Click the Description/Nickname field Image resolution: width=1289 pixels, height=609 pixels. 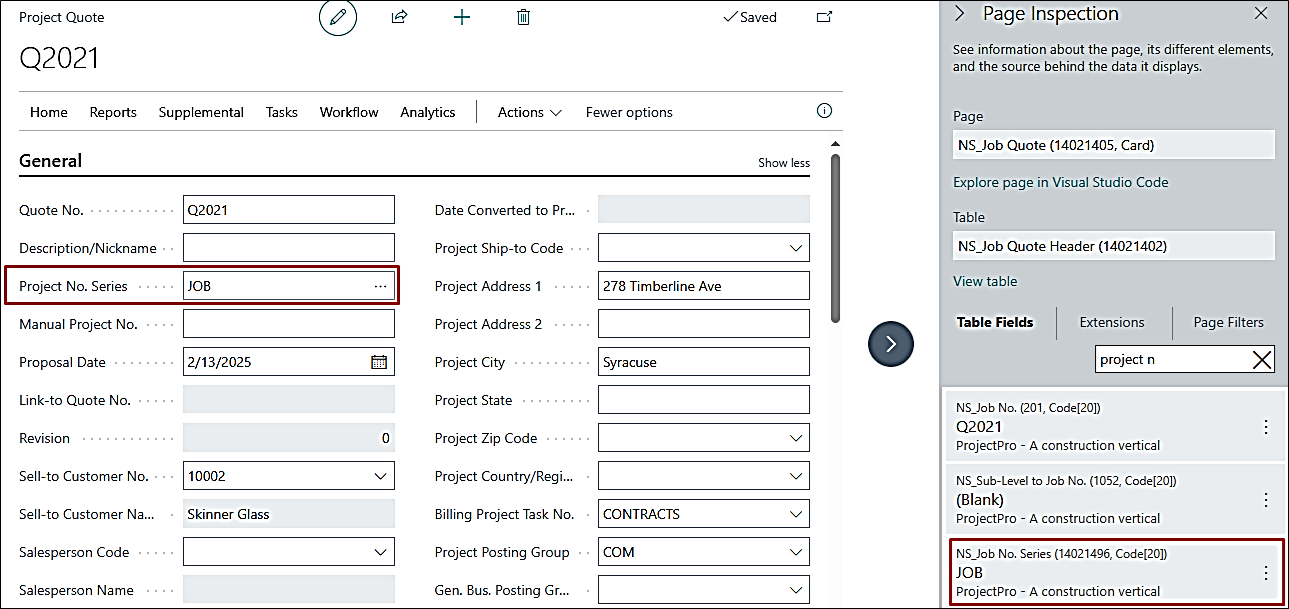[289, 248]
